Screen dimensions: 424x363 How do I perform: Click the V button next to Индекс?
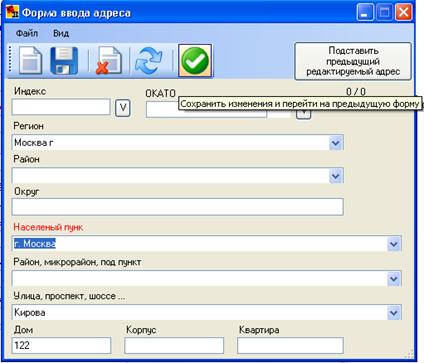click(123, 108)
